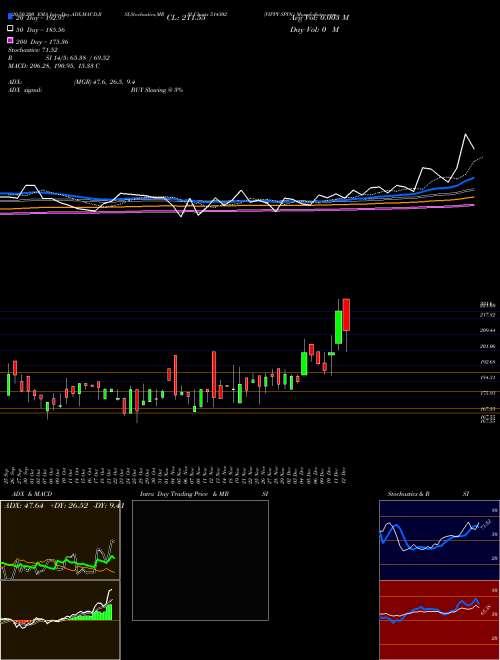
Task: Click the 217.32 price axis label
Action: tap(487, 315)
